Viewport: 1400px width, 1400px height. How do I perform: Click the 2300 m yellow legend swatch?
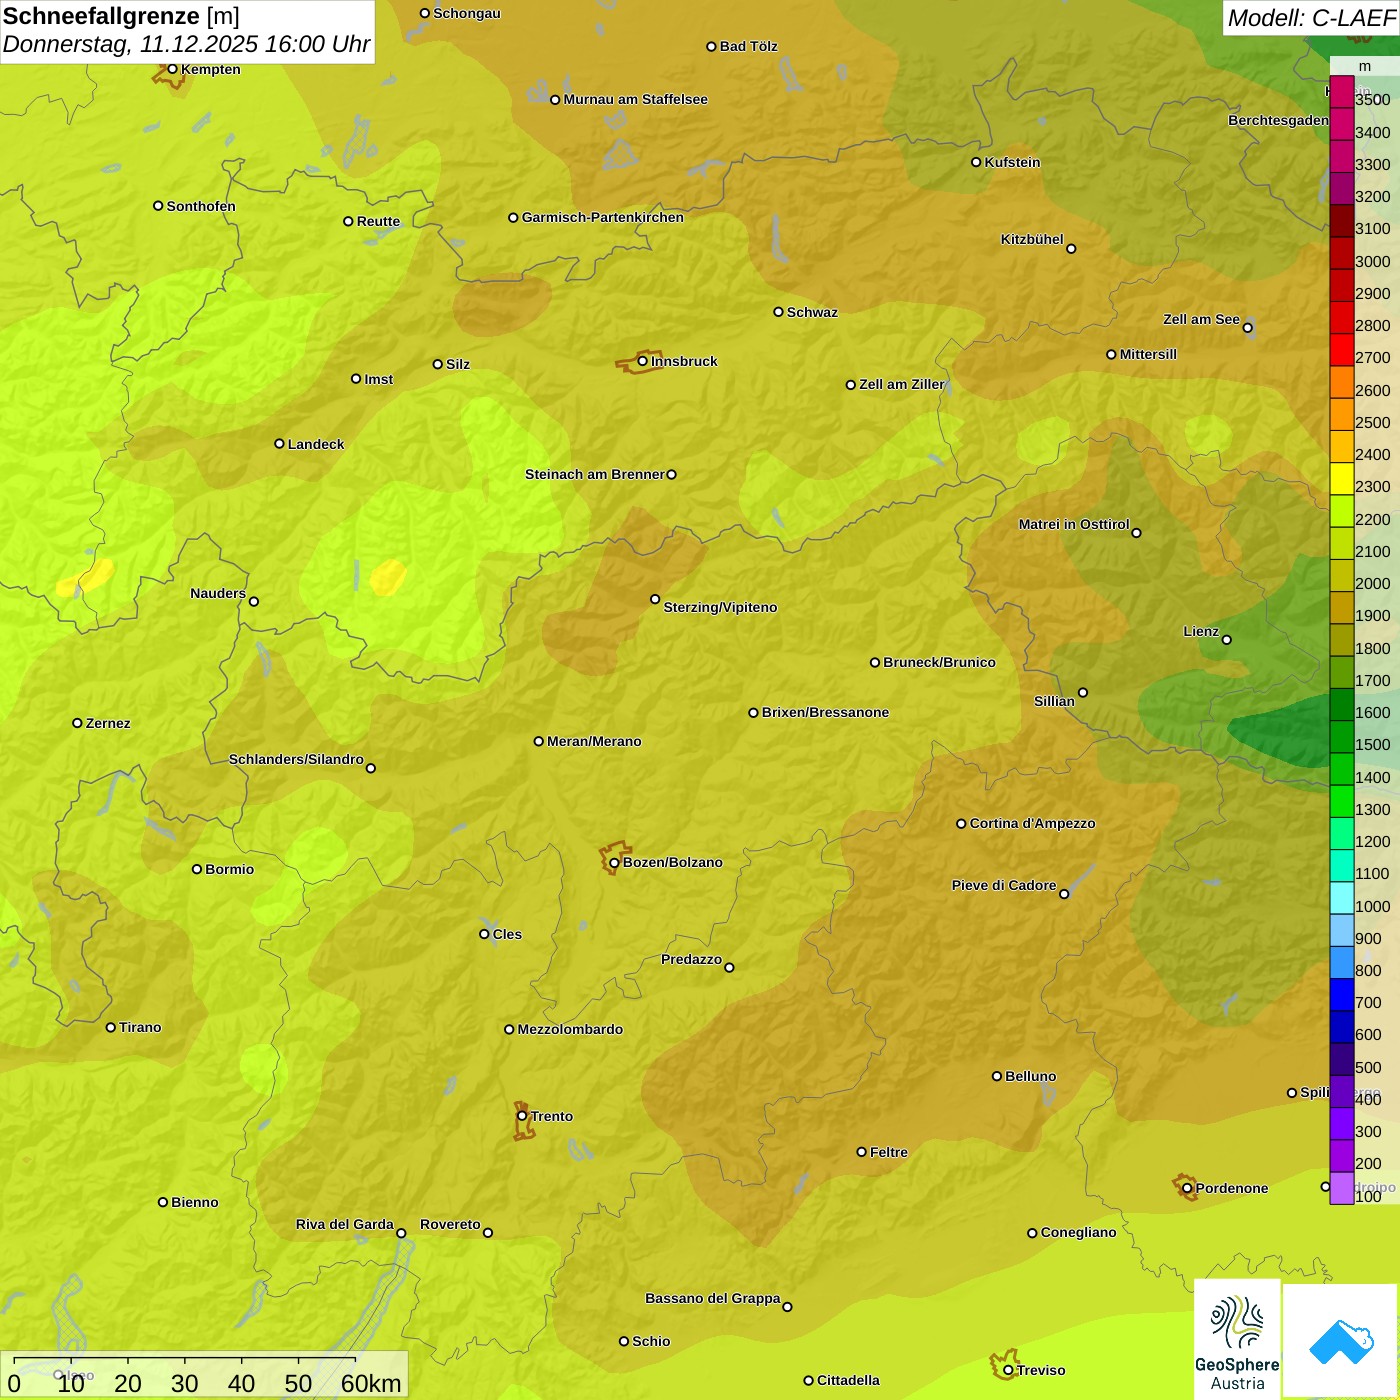coord(1341,479)
